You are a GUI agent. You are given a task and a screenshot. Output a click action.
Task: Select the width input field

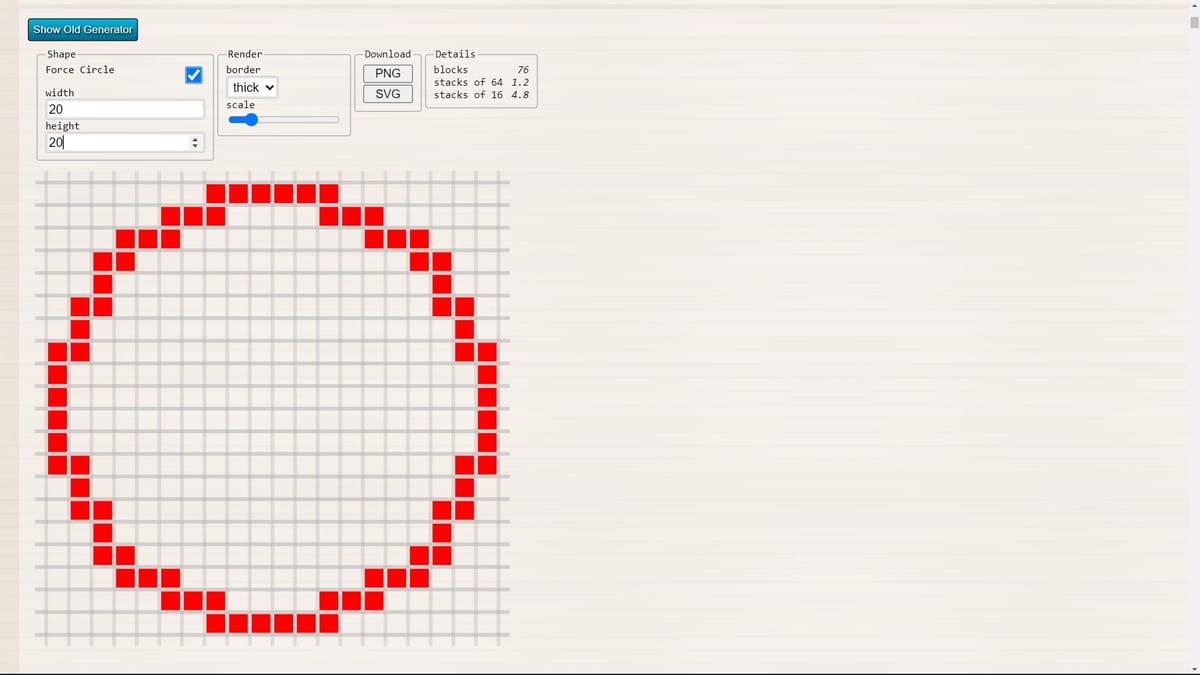click(x=123, y=108)
